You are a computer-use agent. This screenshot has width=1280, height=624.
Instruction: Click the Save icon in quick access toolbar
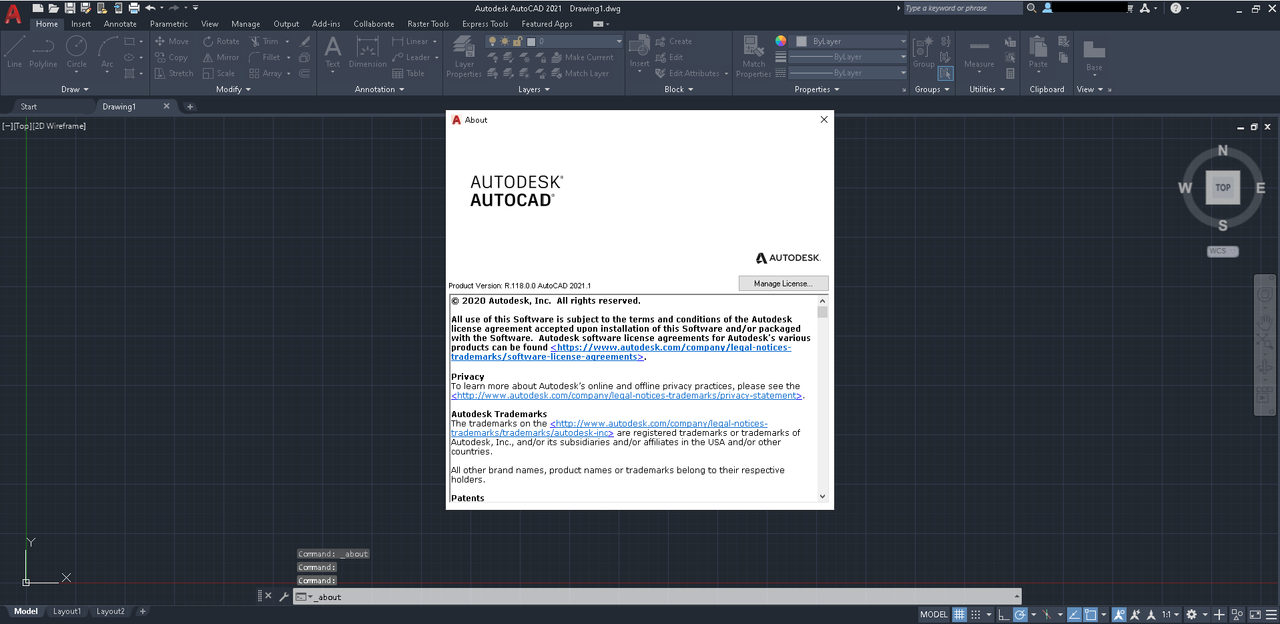pos(69,8)
